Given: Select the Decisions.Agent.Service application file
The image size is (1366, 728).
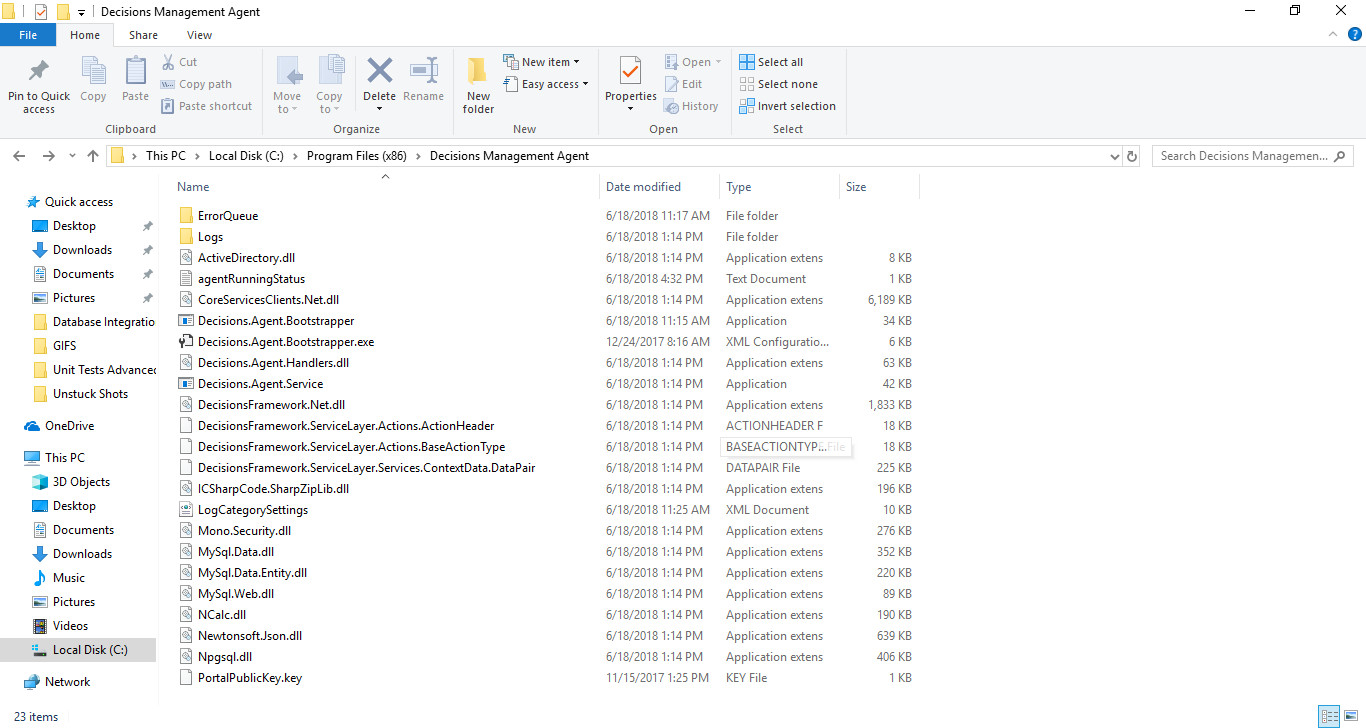Looking at the screenshot, I should click(x=260, y=384).
